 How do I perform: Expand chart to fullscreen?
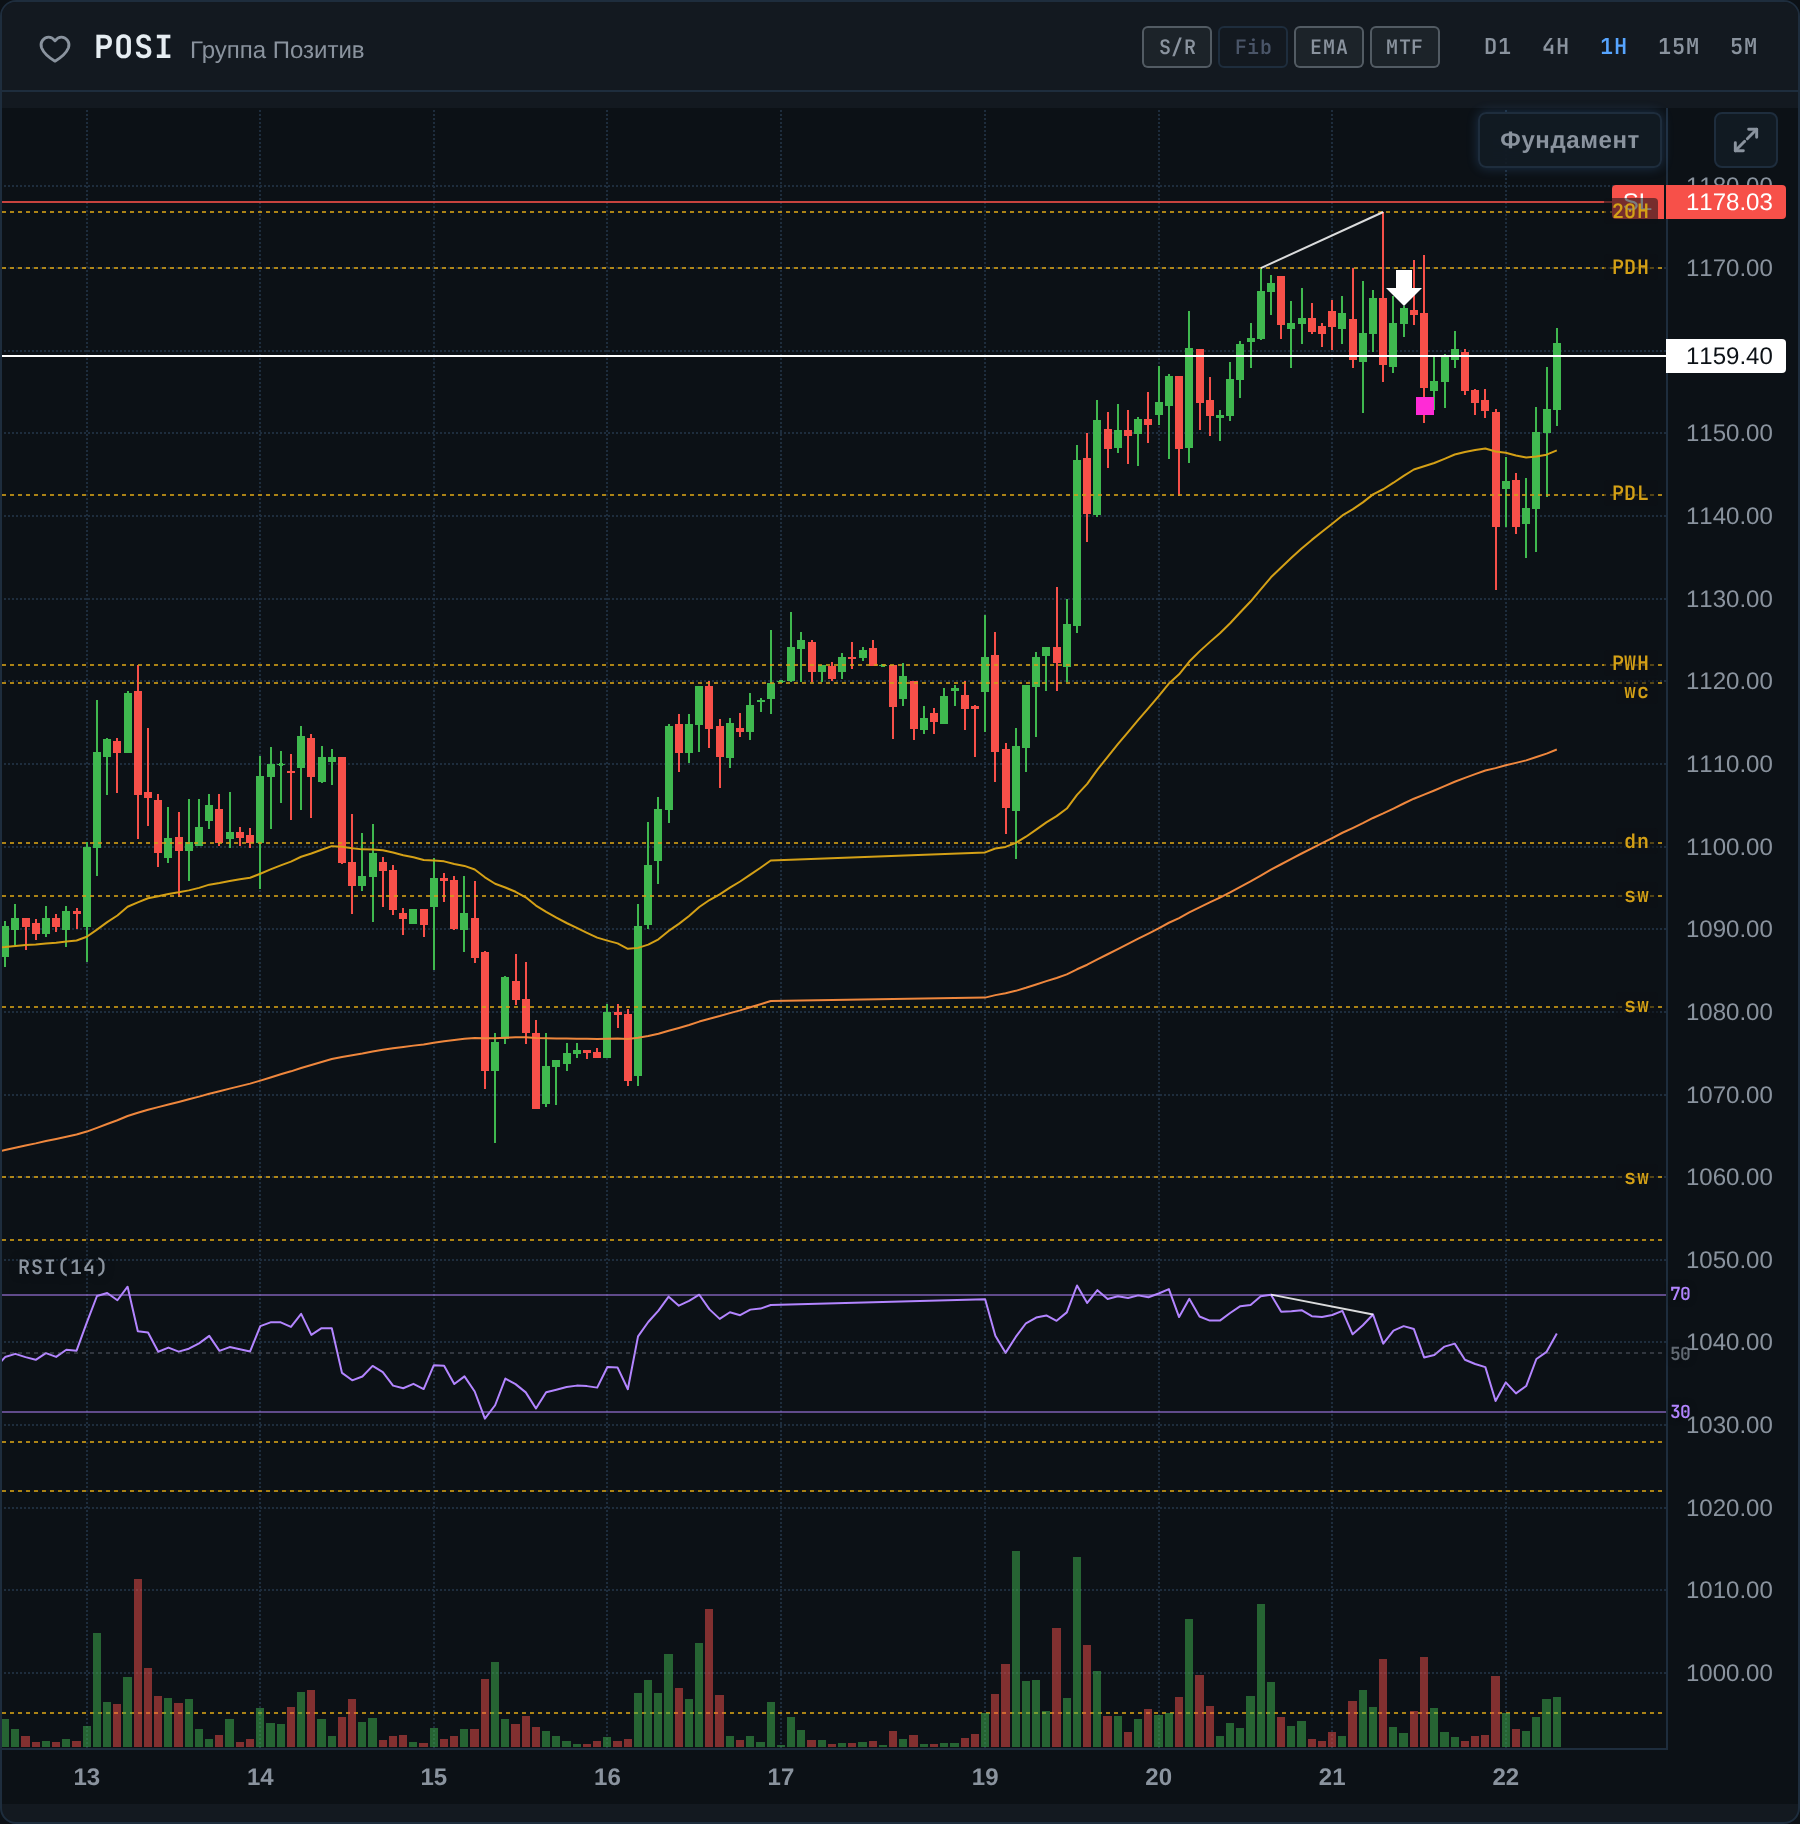[x=1745, y=140]
